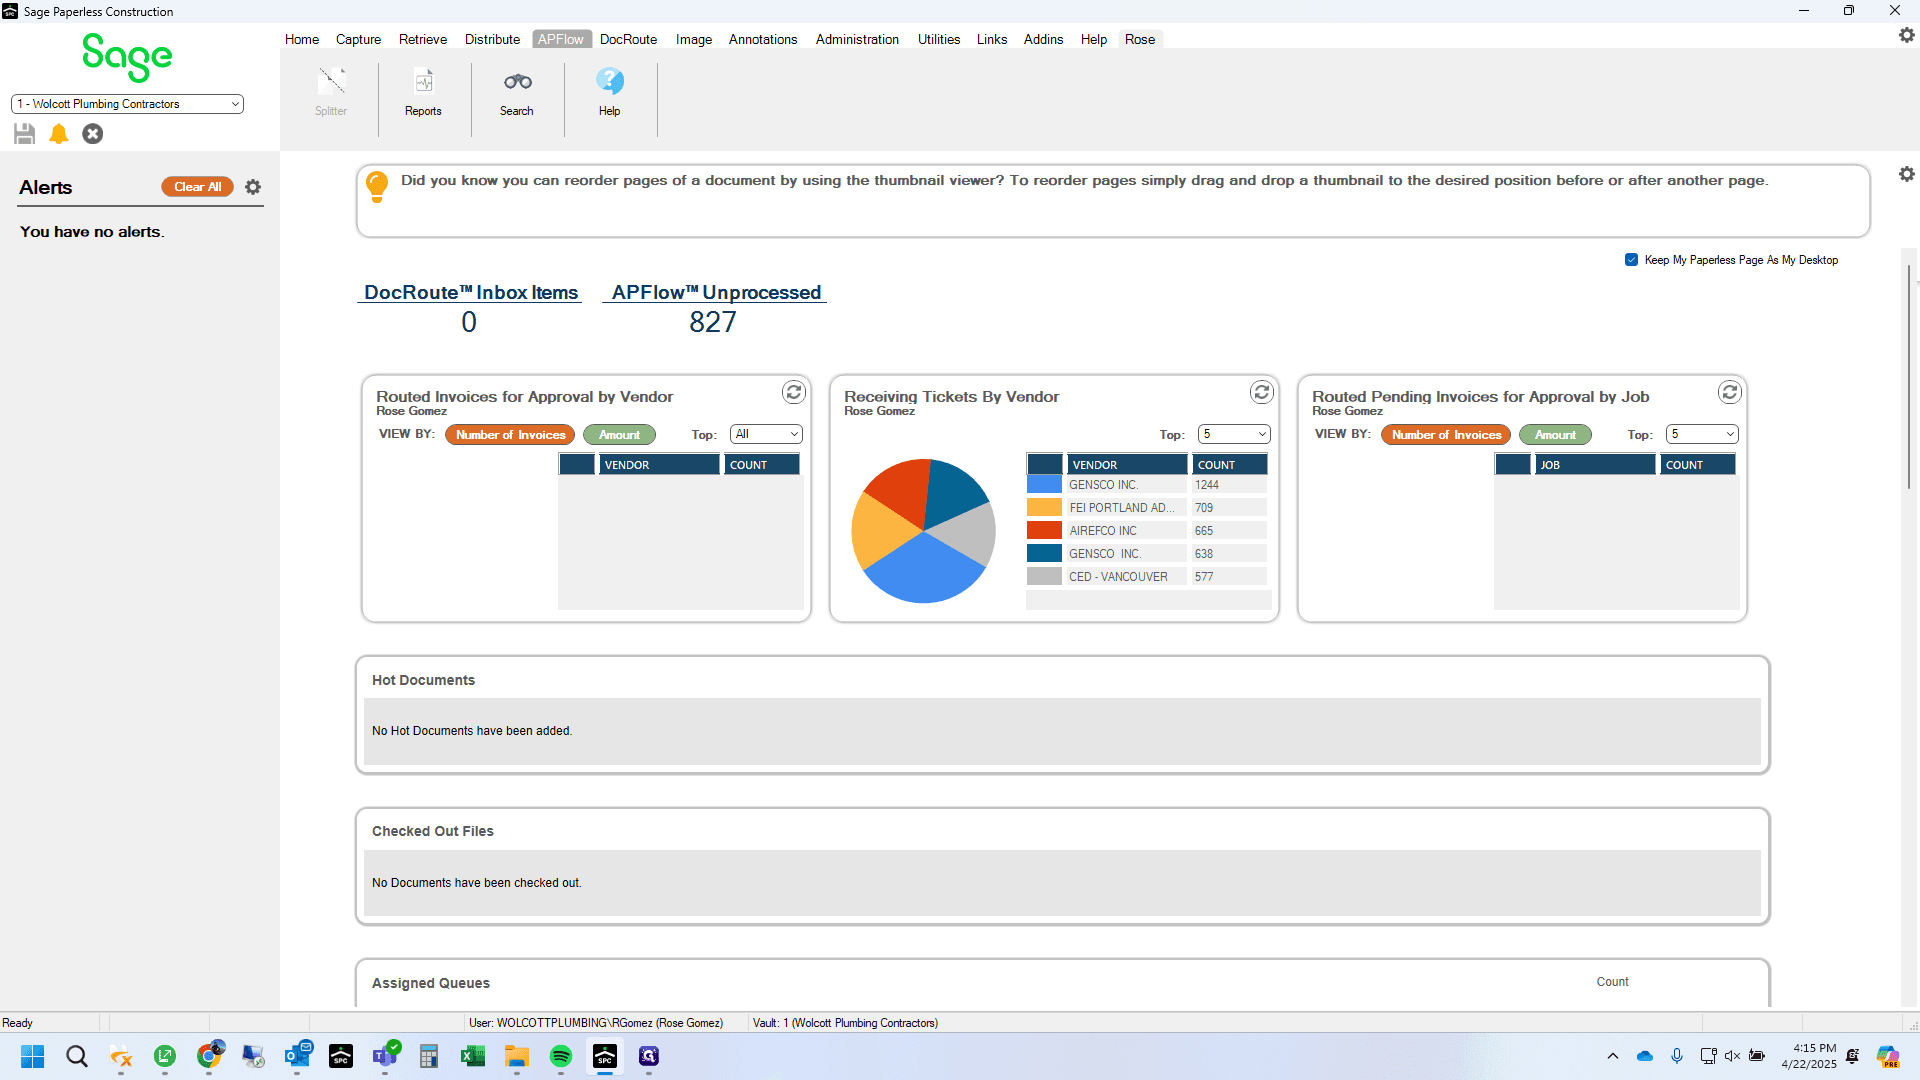The image size is (1920, 1080).
Task: Click the Receiving Tickets pie chart
Action: tap(923, 531)
